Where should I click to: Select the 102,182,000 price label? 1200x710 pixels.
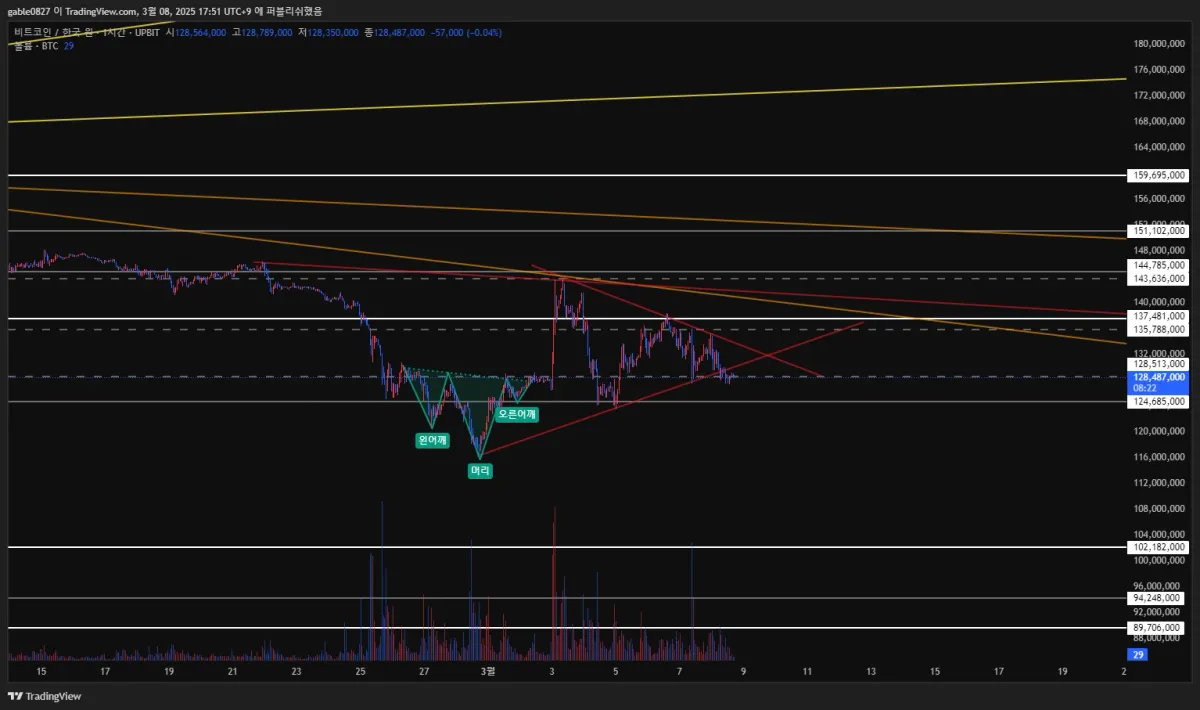tap(1158, 547)
